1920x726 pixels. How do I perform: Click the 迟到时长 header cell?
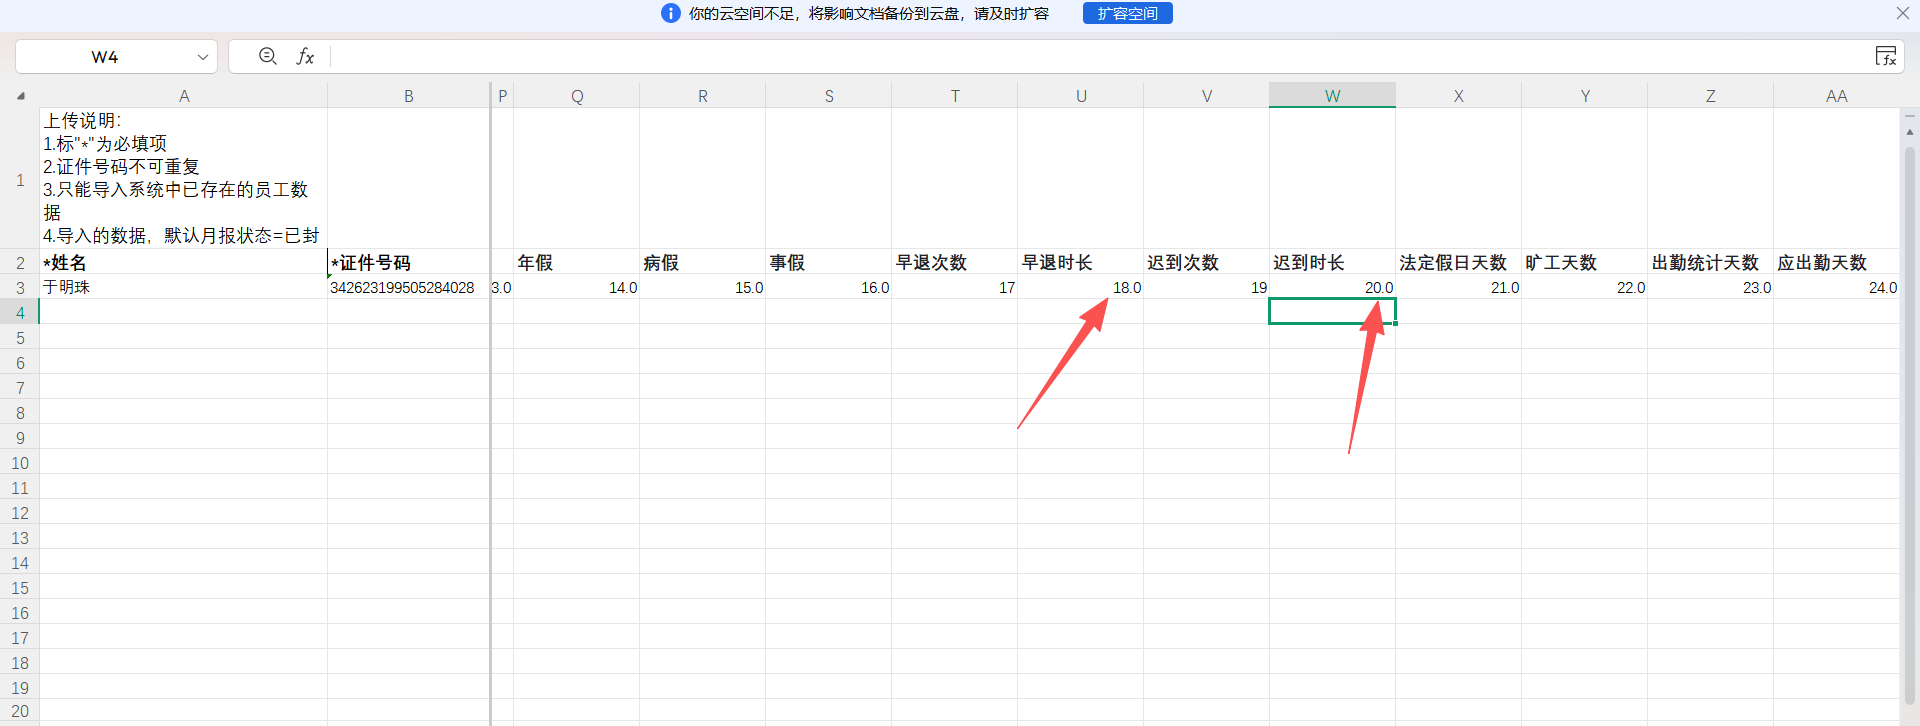pos(1332,262)
